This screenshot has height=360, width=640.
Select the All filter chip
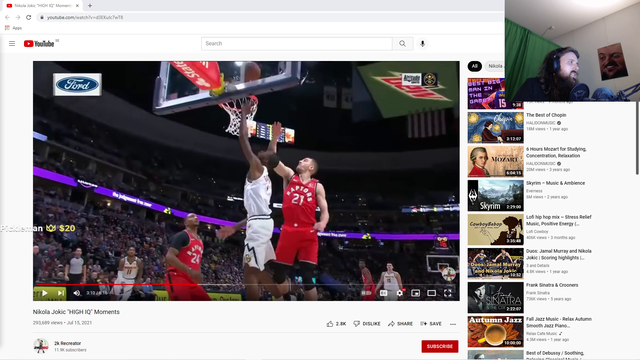tap(474, 66)
